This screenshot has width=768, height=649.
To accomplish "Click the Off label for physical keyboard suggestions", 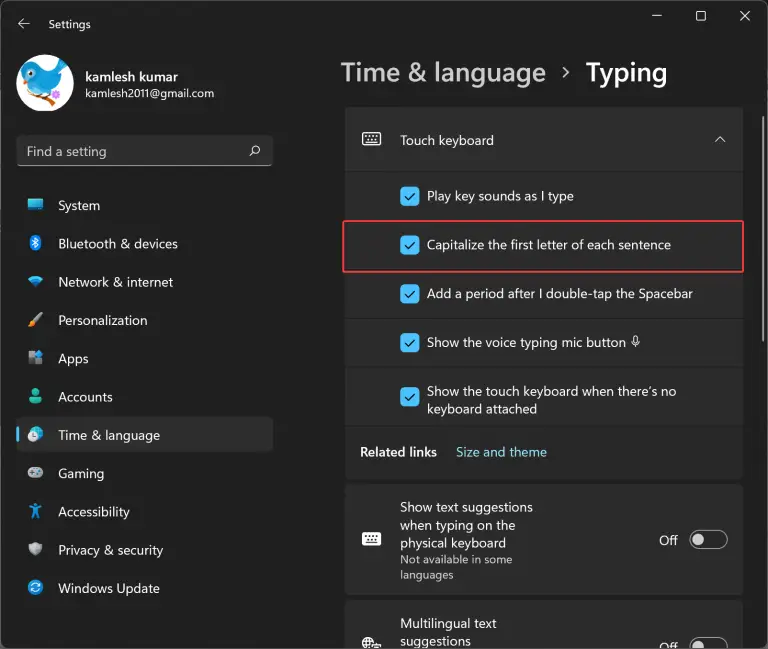I will point(668,540).
